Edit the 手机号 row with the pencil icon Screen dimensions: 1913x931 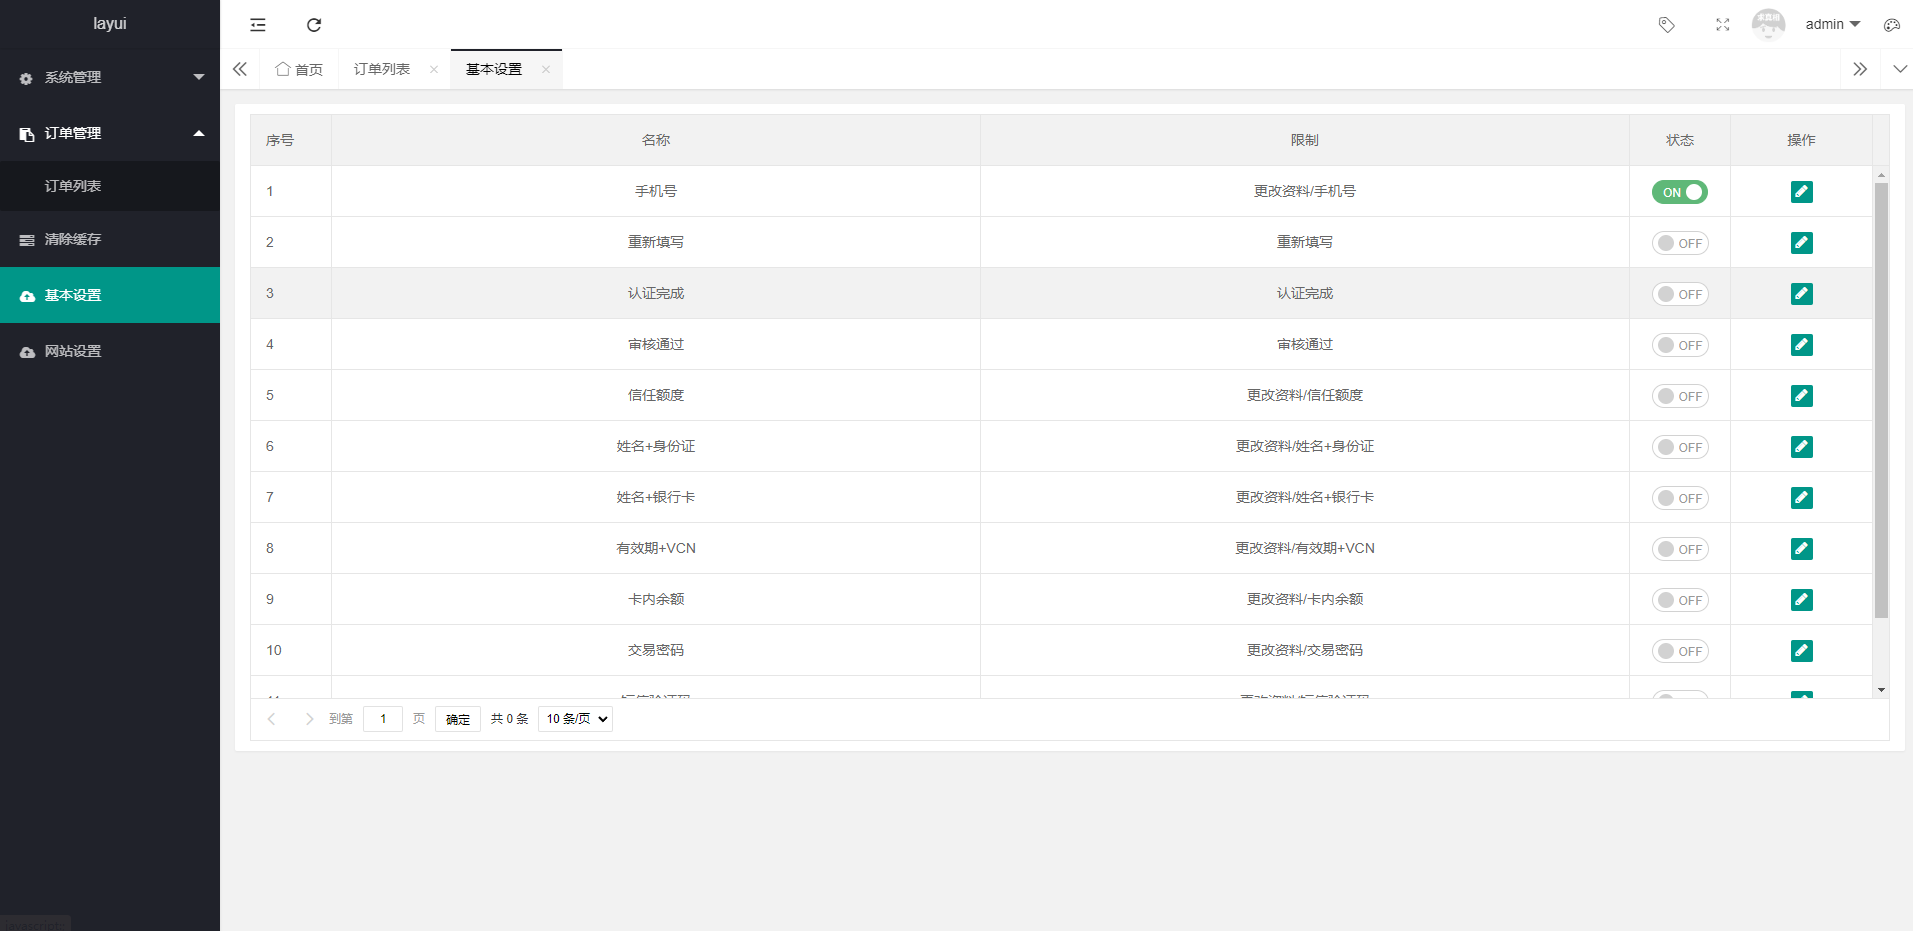click(x=1801, y=192)
